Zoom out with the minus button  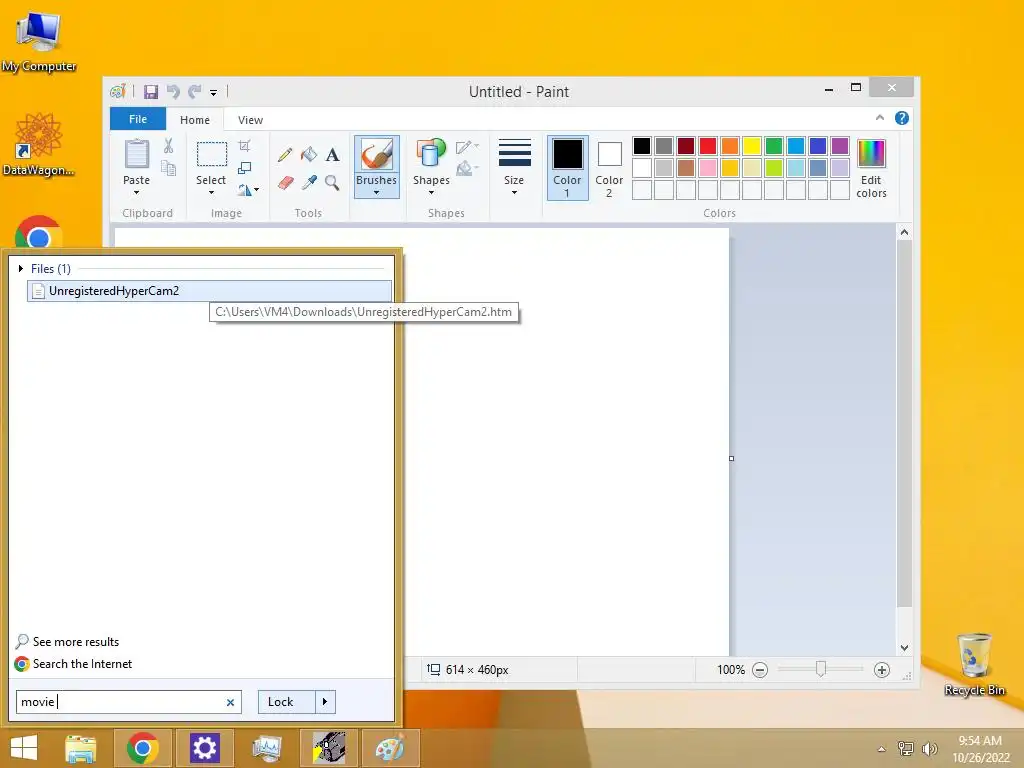pos(760,670)
